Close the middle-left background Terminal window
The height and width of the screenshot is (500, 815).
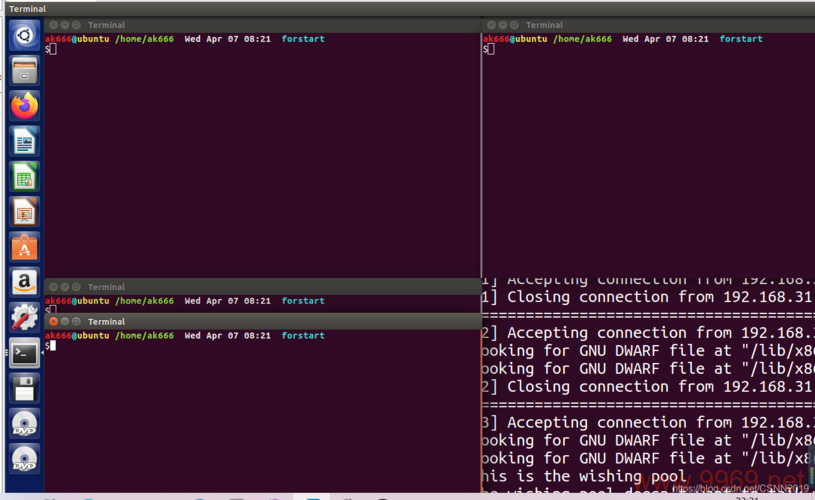tap(54, 287)
